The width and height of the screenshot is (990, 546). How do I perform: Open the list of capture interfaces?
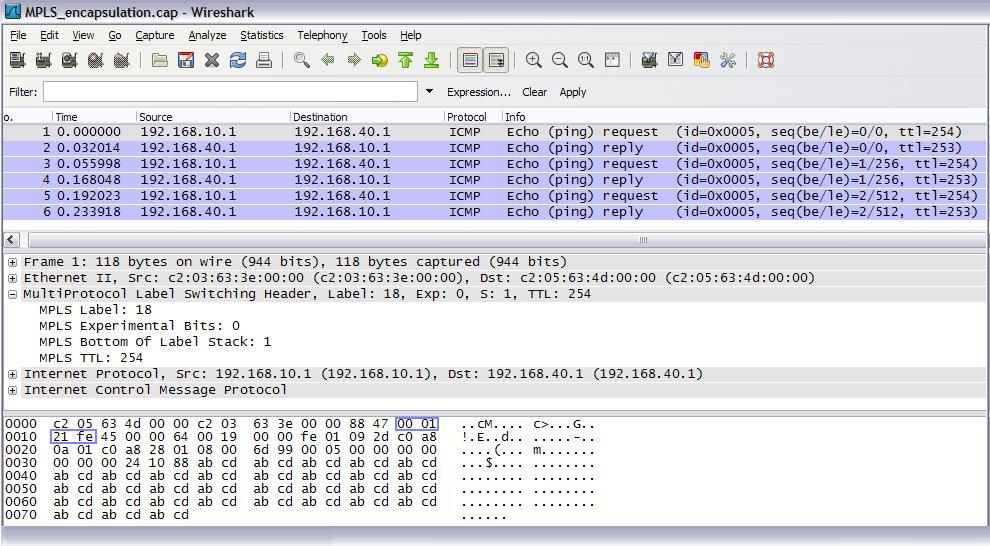(x=18, y=60)
